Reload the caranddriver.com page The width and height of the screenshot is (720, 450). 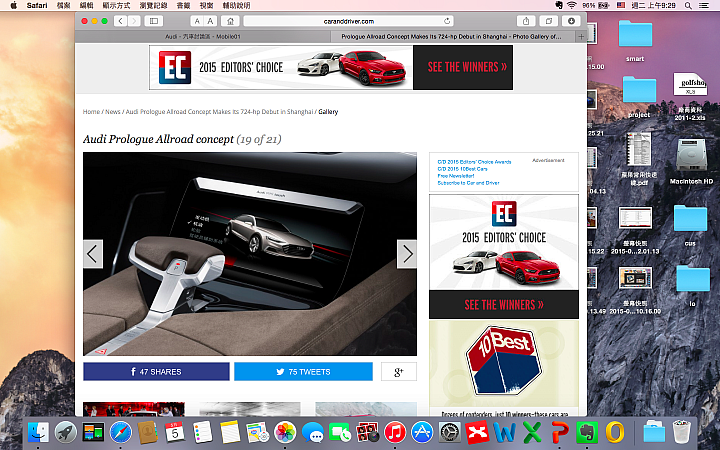pos(447,21)
